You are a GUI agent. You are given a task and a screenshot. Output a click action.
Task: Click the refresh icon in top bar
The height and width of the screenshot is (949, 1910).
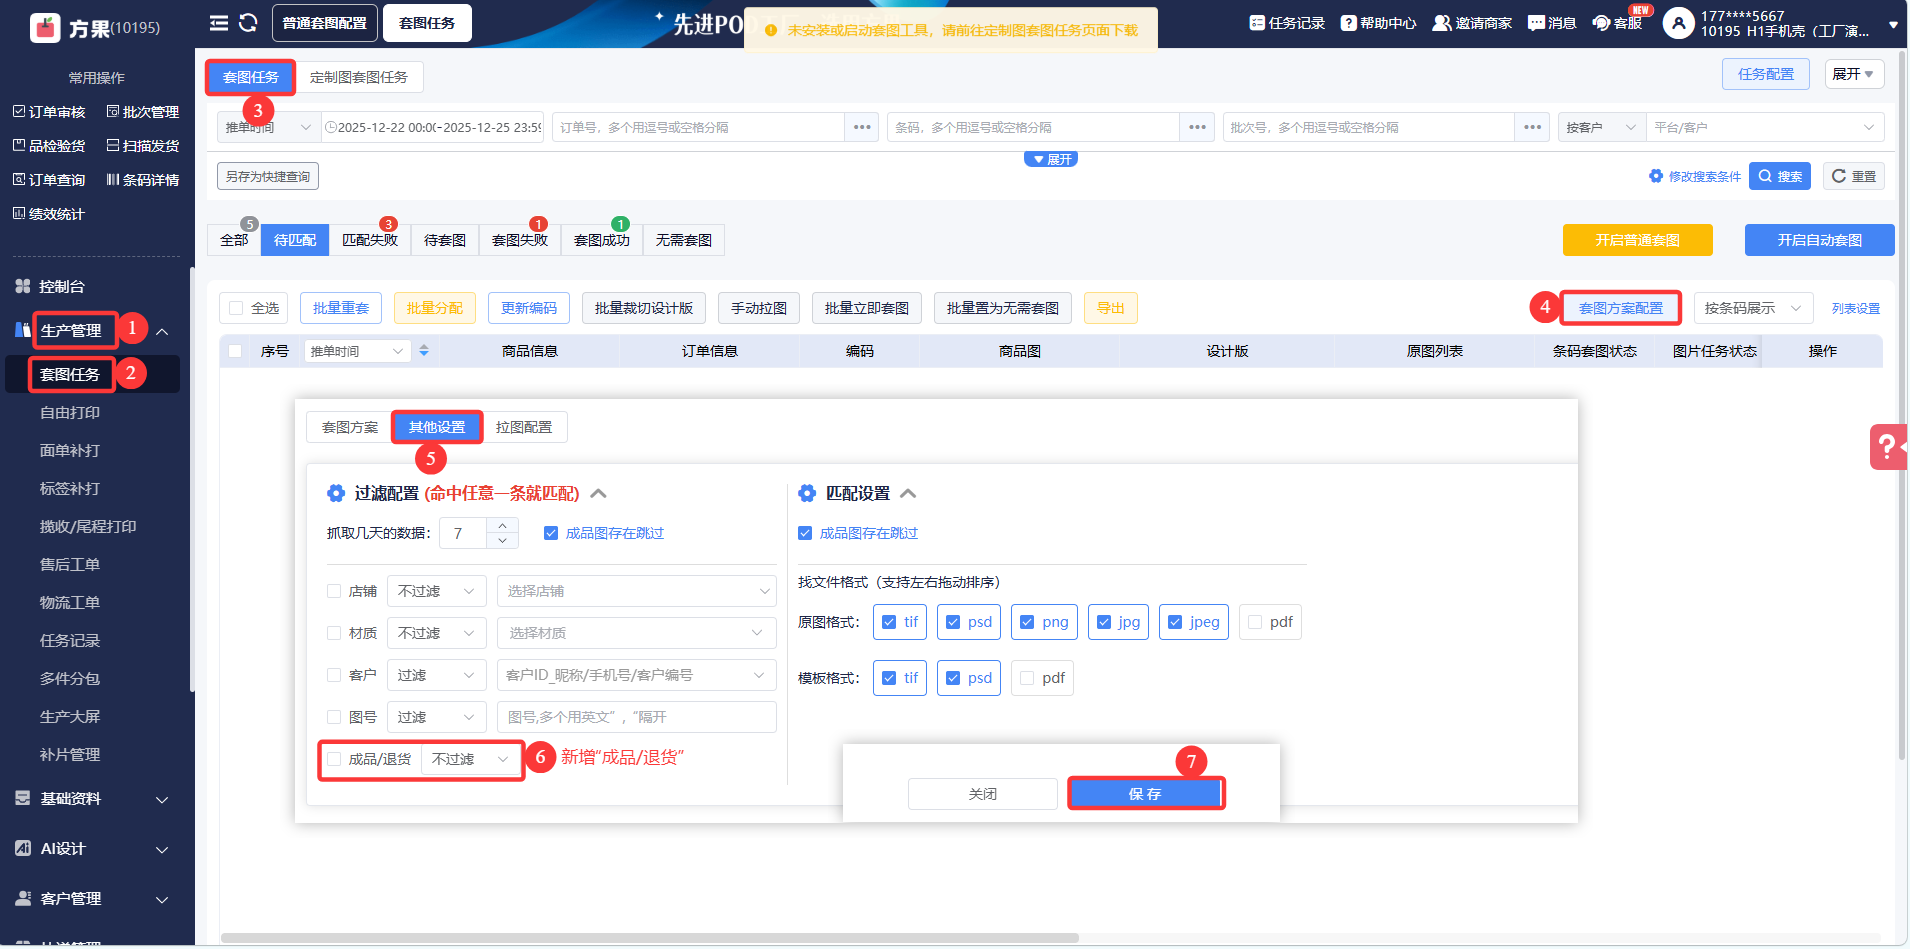pyautogui.click(x=248, y=23)
